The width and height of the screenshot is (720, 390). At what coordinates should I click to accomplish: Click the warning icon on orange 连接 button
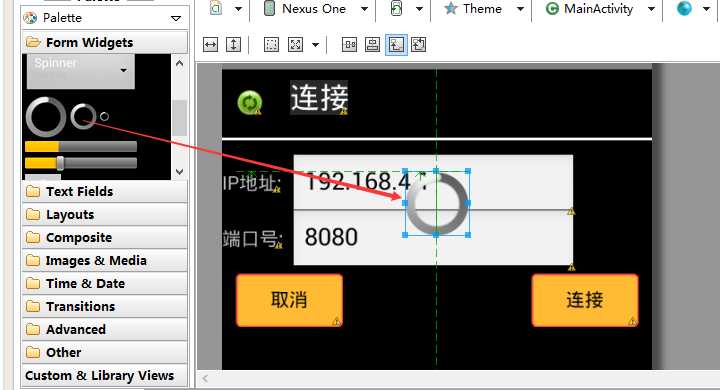tap(632, 321)
